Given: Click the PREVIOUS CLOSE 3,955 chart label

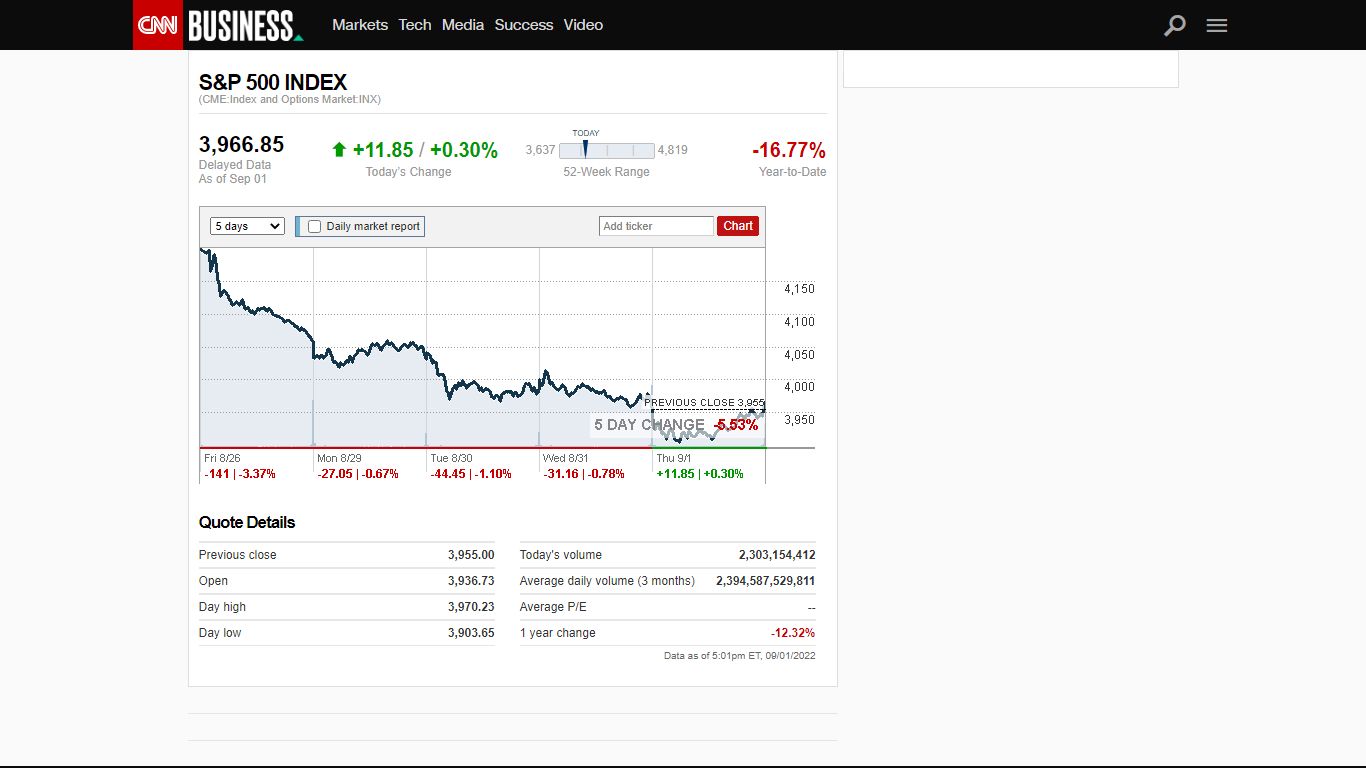Looking at the screenshot, I should [x=704, y=402].
